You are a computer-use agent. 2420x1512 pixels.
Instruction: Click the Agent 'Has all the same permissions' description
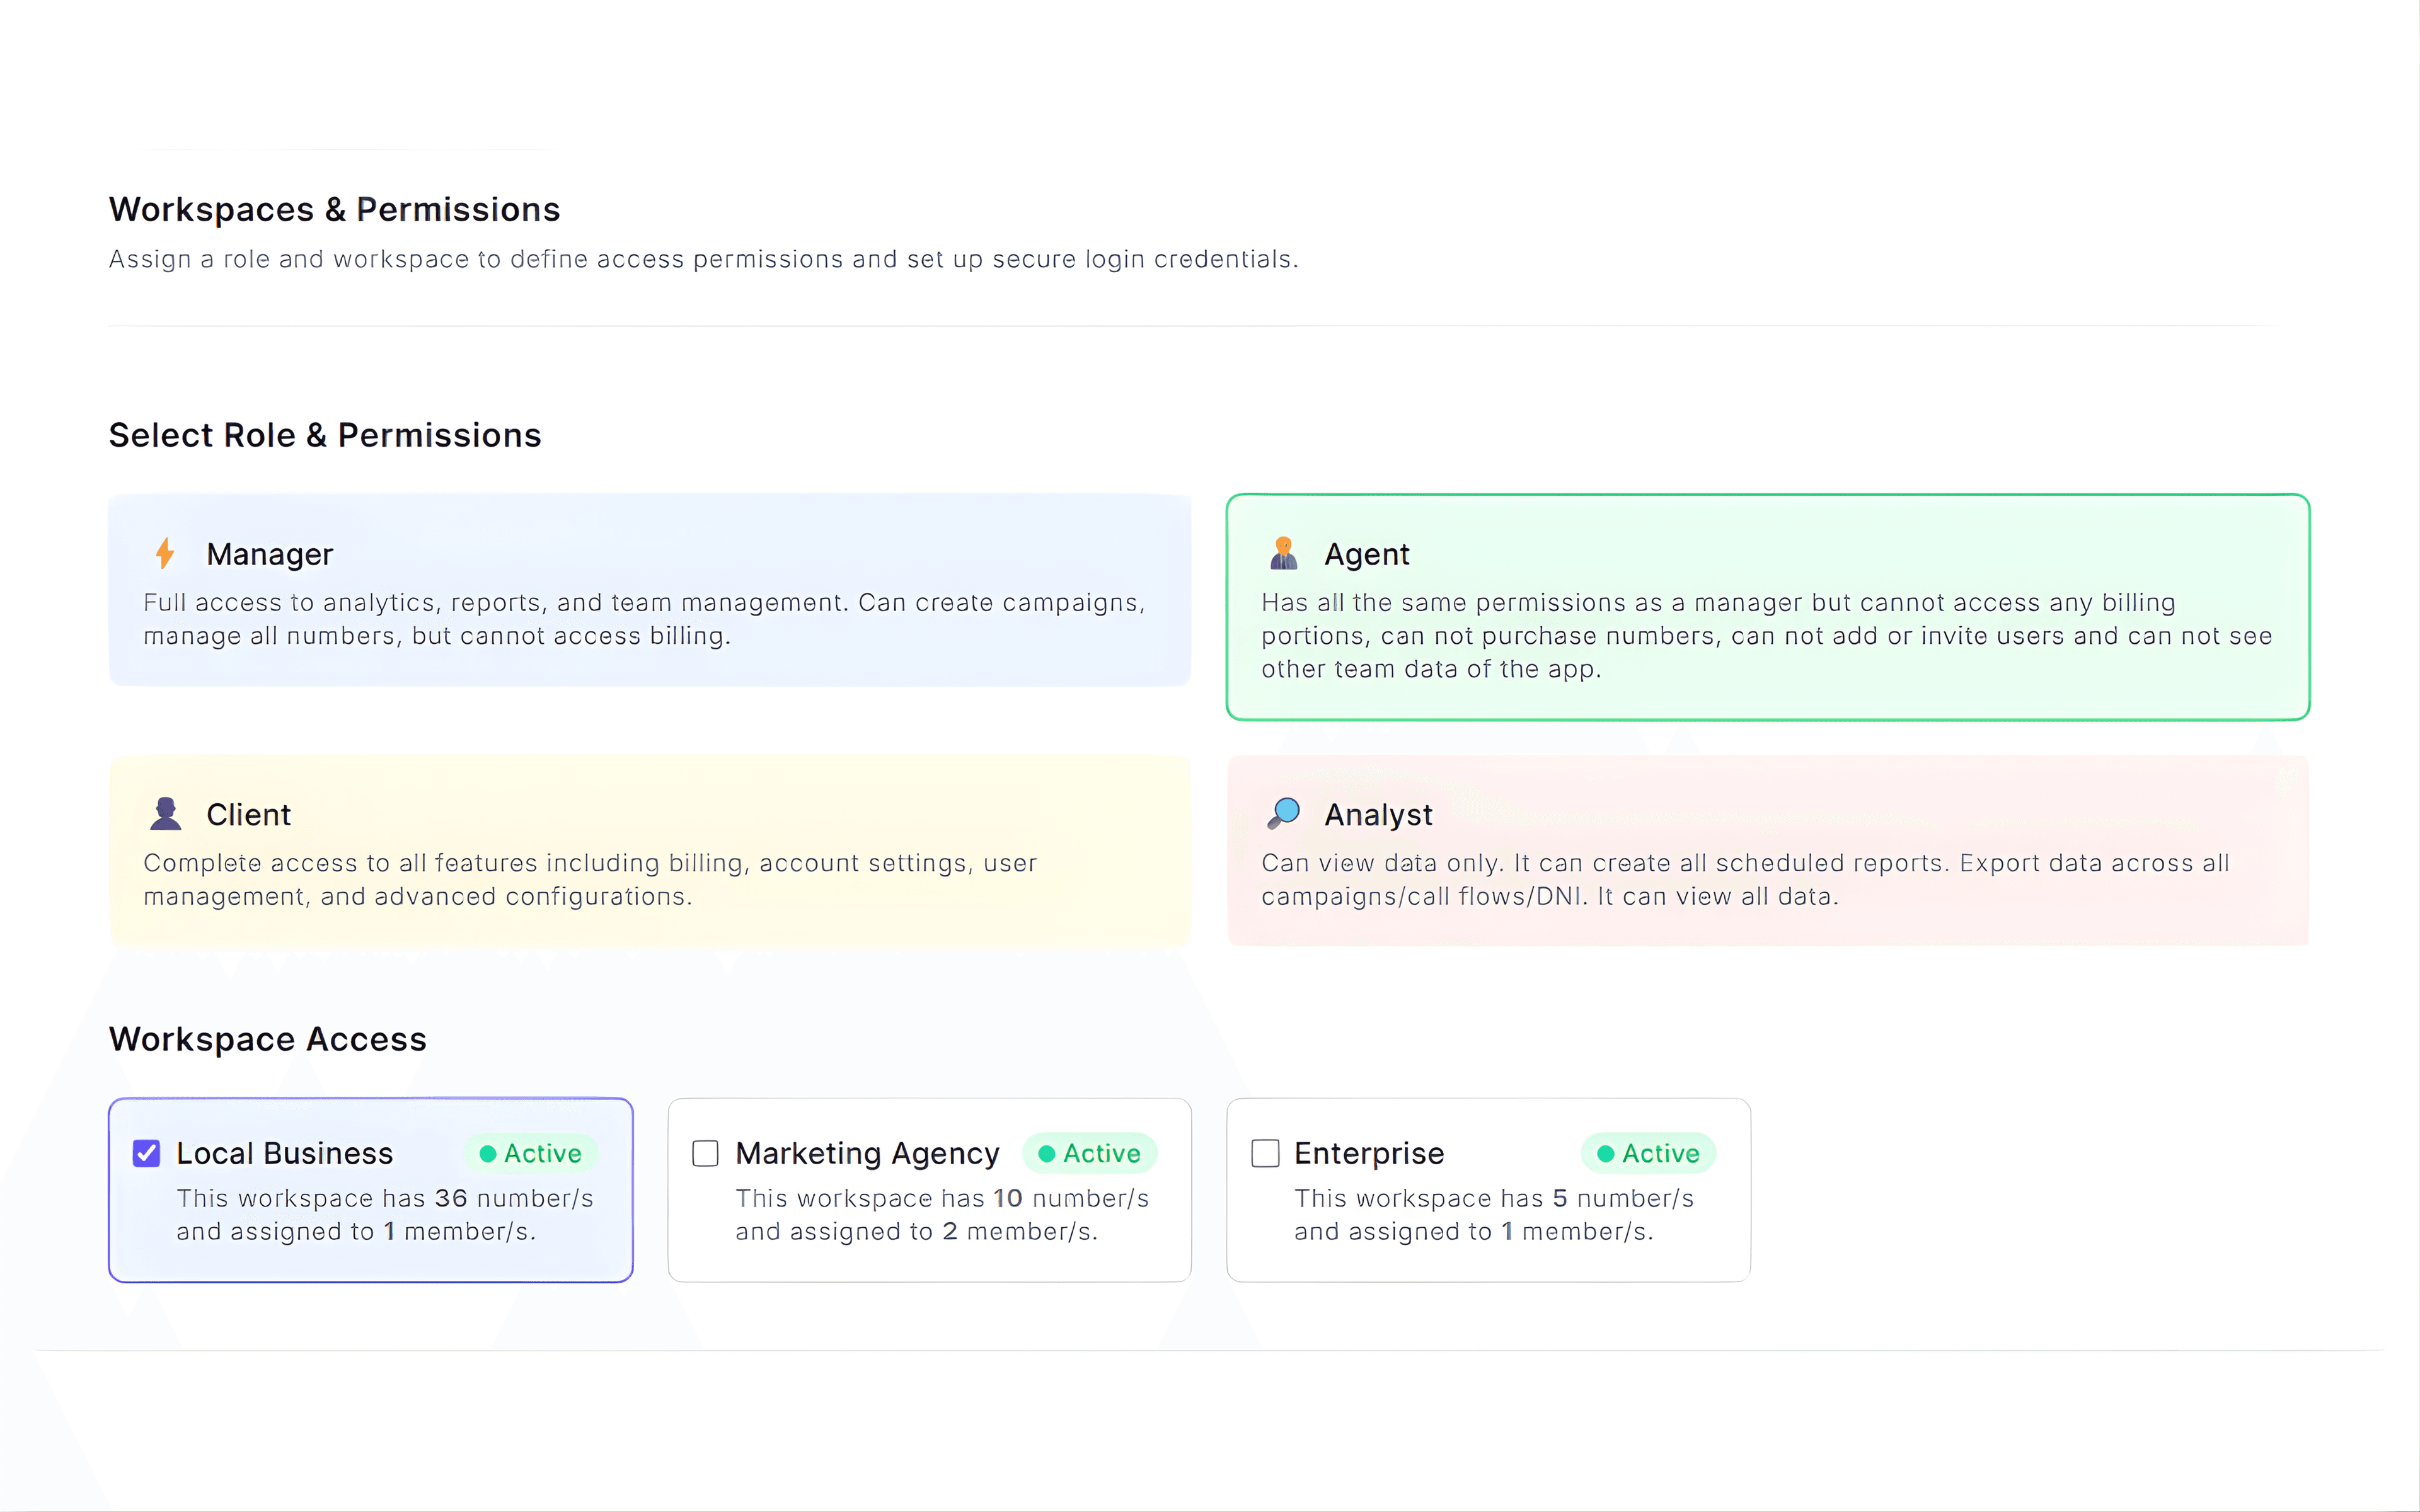1767,635
